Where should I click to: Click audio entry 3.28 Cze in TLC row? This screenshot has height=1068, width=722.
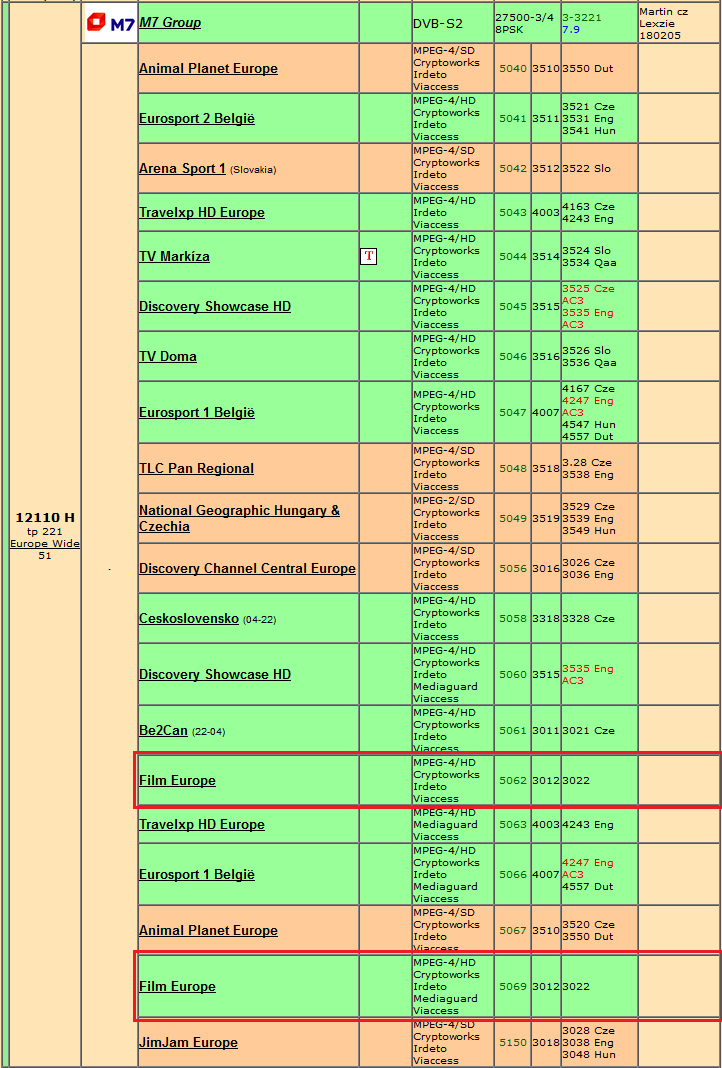(x=586, y=462)
